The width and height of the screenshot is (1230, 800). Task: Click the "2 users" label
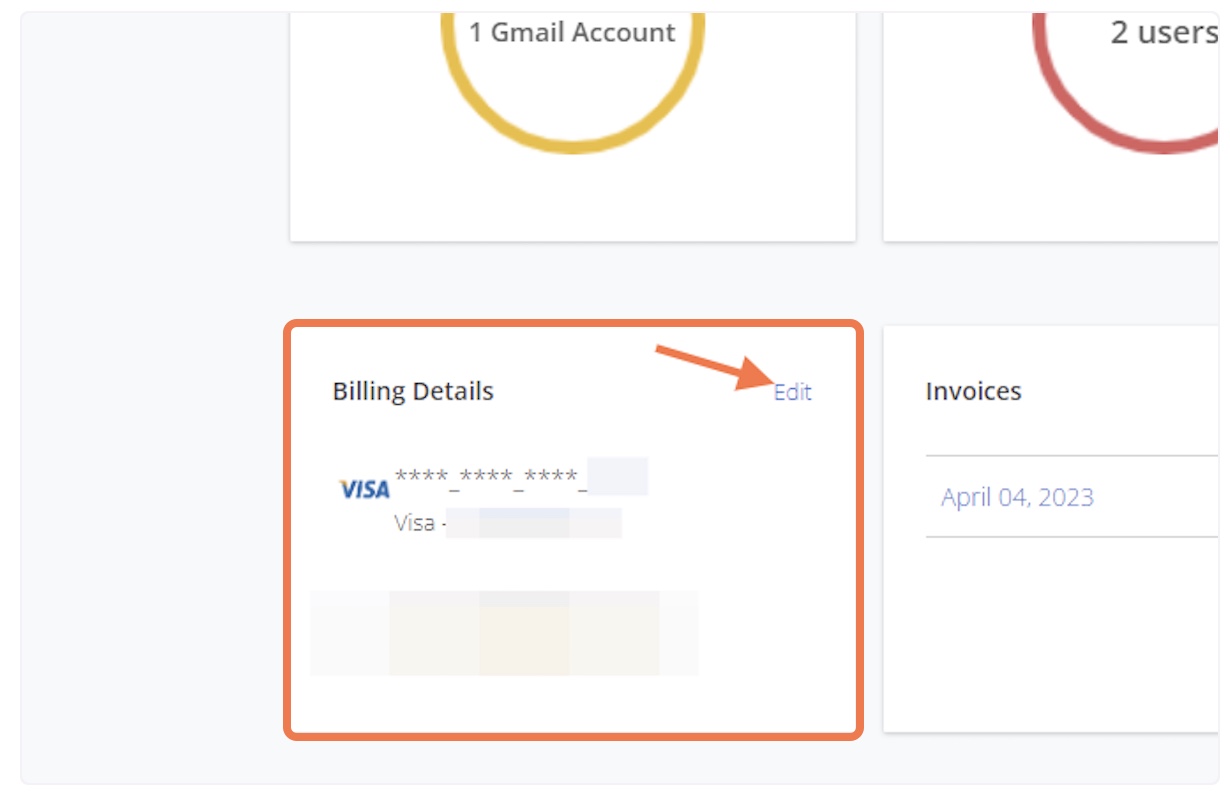[1163, 32]
